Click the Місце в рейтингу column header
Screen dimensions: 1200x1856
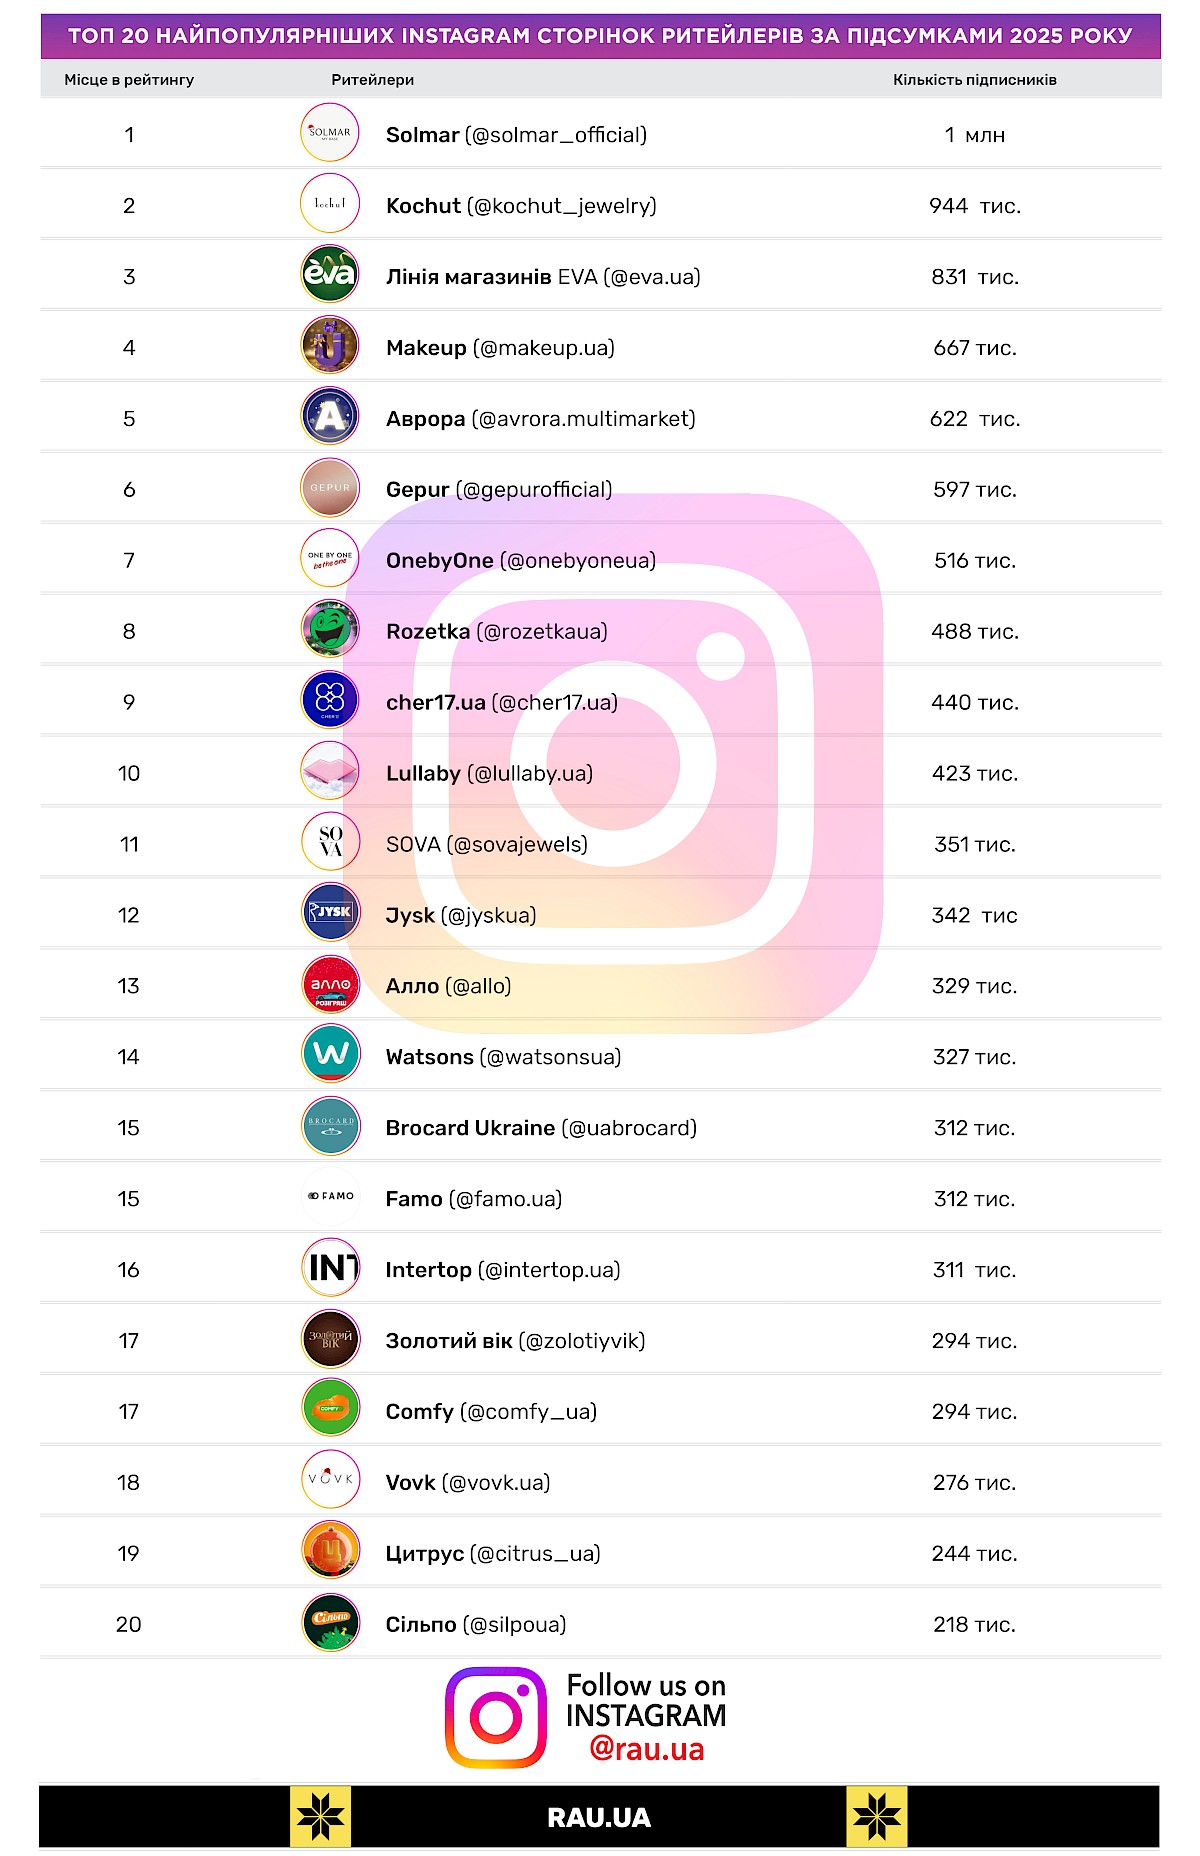coord(129,80)
